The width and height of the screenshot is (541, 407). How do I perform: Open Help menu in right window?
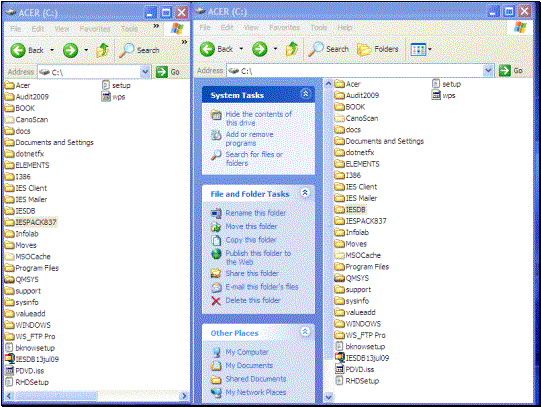pyautogui.click(x=345, y=28)
